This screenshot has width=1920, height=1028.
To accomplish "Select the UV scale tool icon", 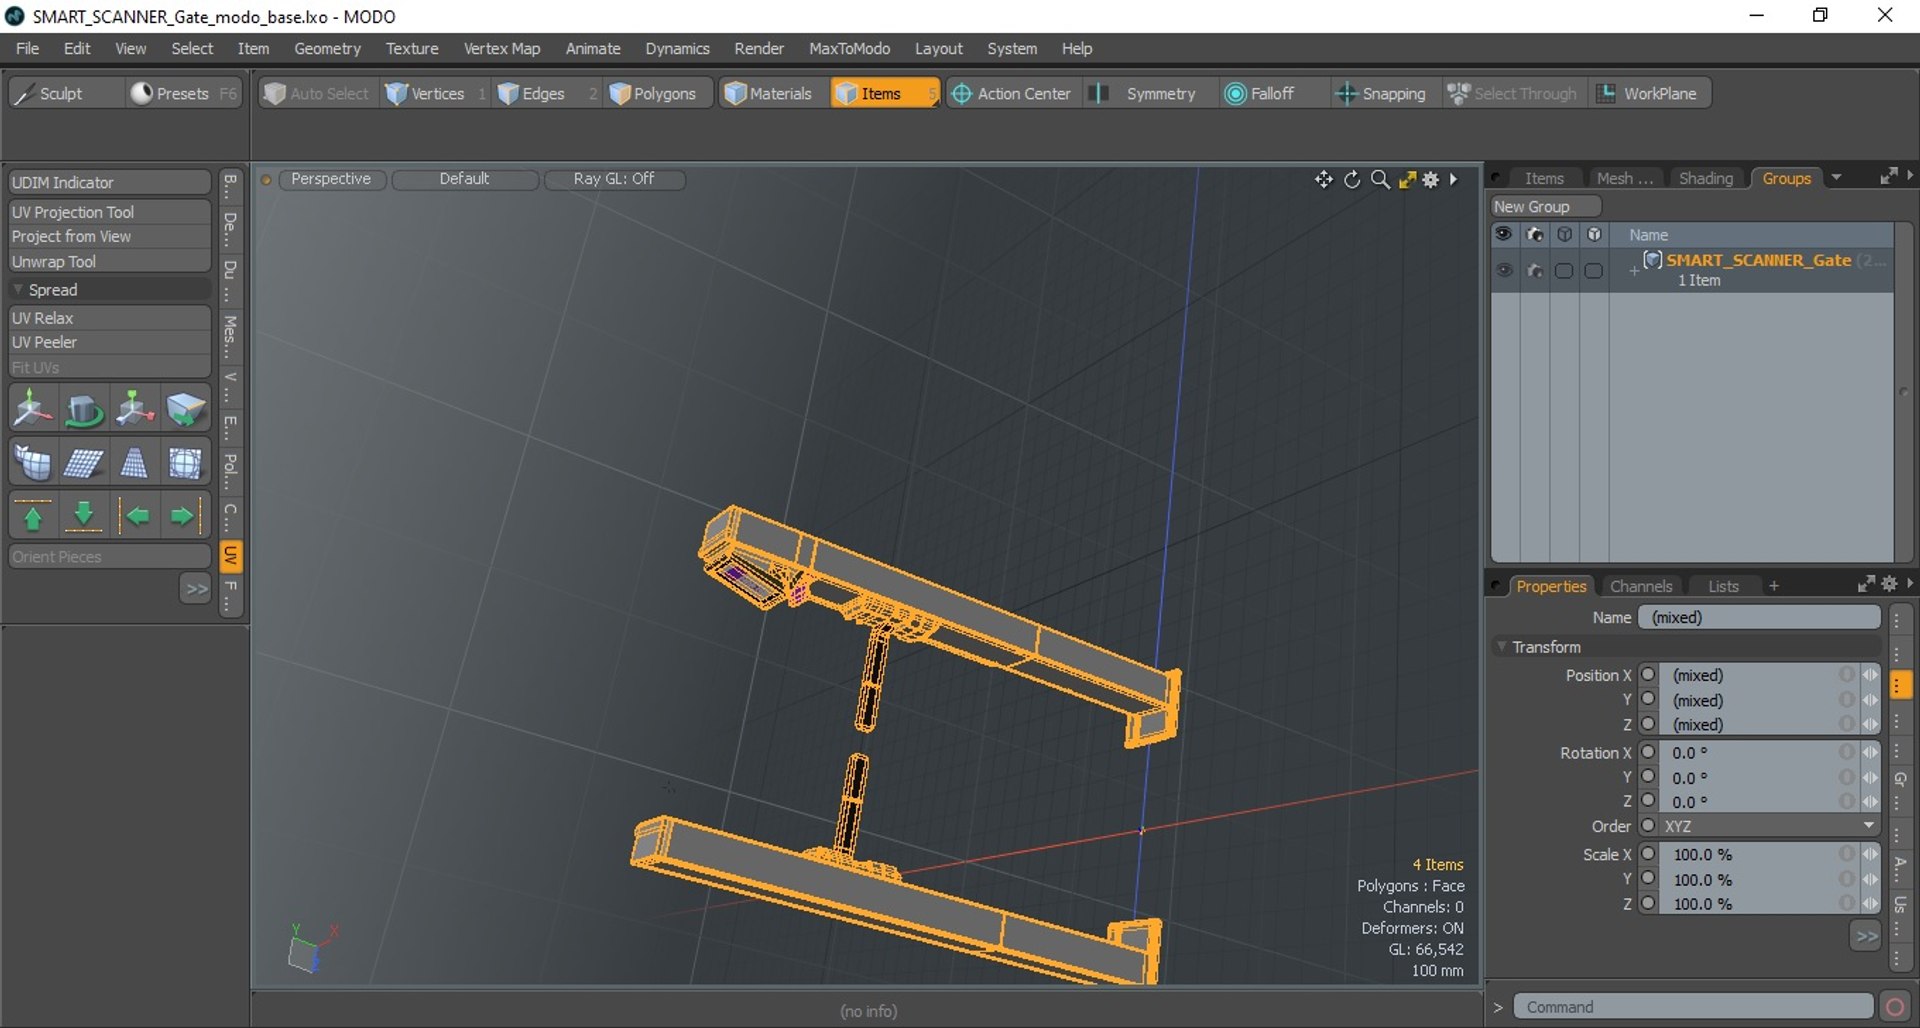I will pos(135,409).
